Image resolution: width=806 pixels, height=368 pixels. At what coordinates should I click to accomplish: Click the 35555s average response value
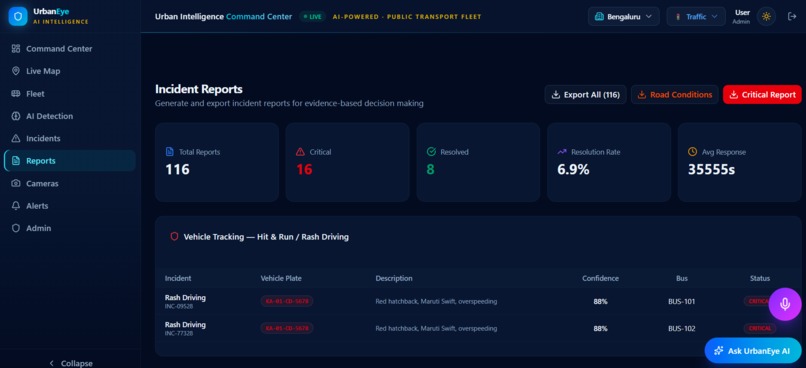coord(711,169)
